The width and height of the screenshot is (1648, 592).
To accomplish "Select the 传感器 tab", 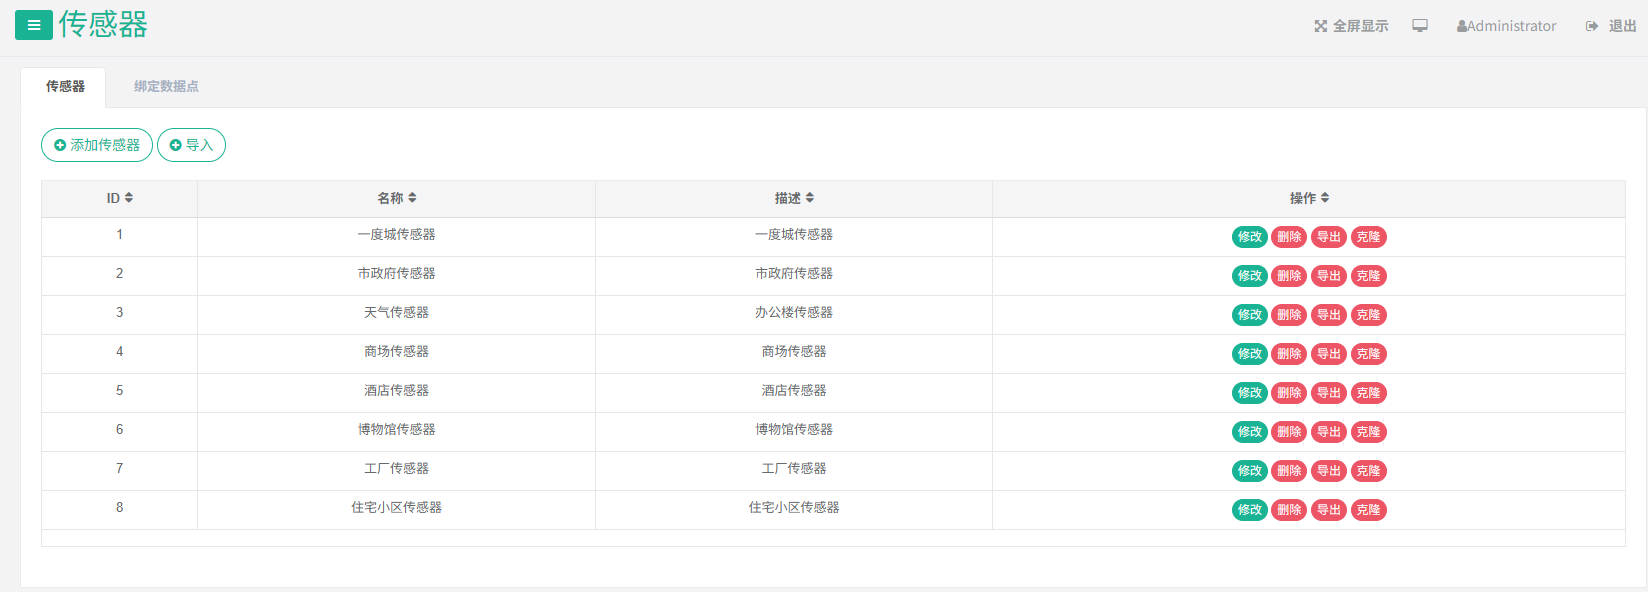I will point(65,87).
